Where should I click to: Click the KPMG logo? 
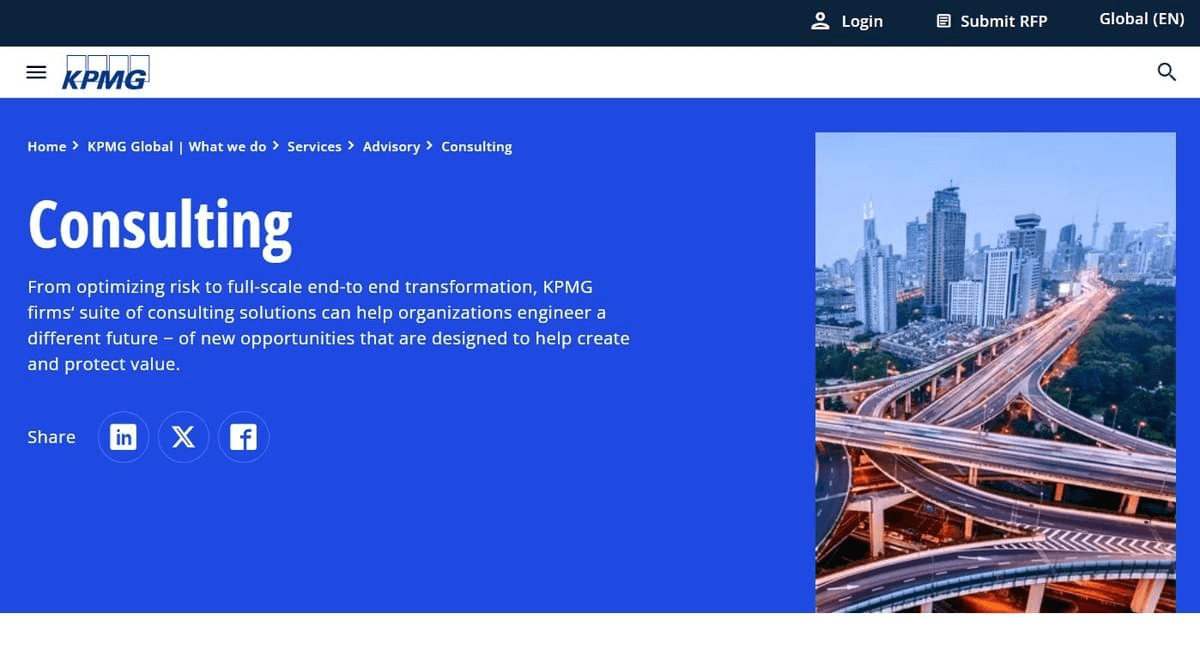coord(106,71)
